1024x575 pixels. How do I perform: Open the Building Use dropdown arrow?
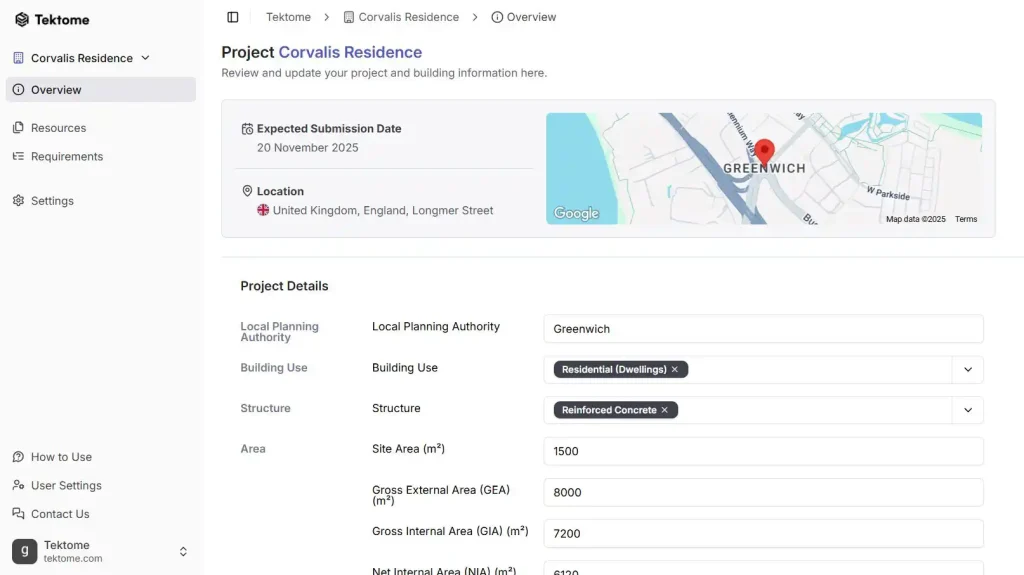[x=967, y=370]
